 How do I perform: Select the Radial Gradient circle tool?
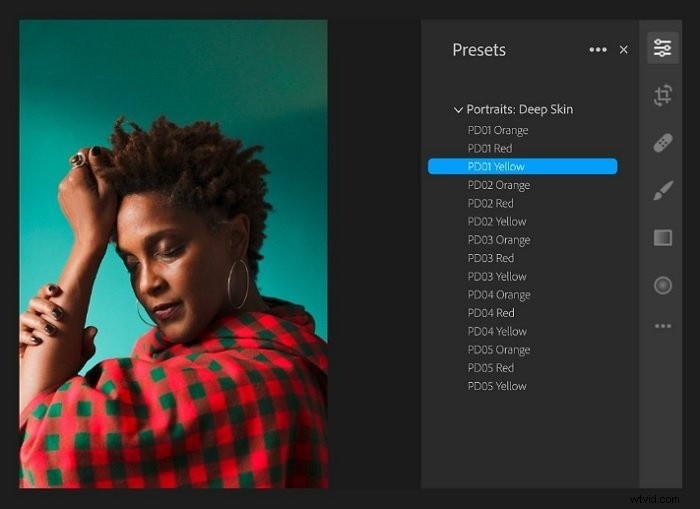tap(662, 285)
